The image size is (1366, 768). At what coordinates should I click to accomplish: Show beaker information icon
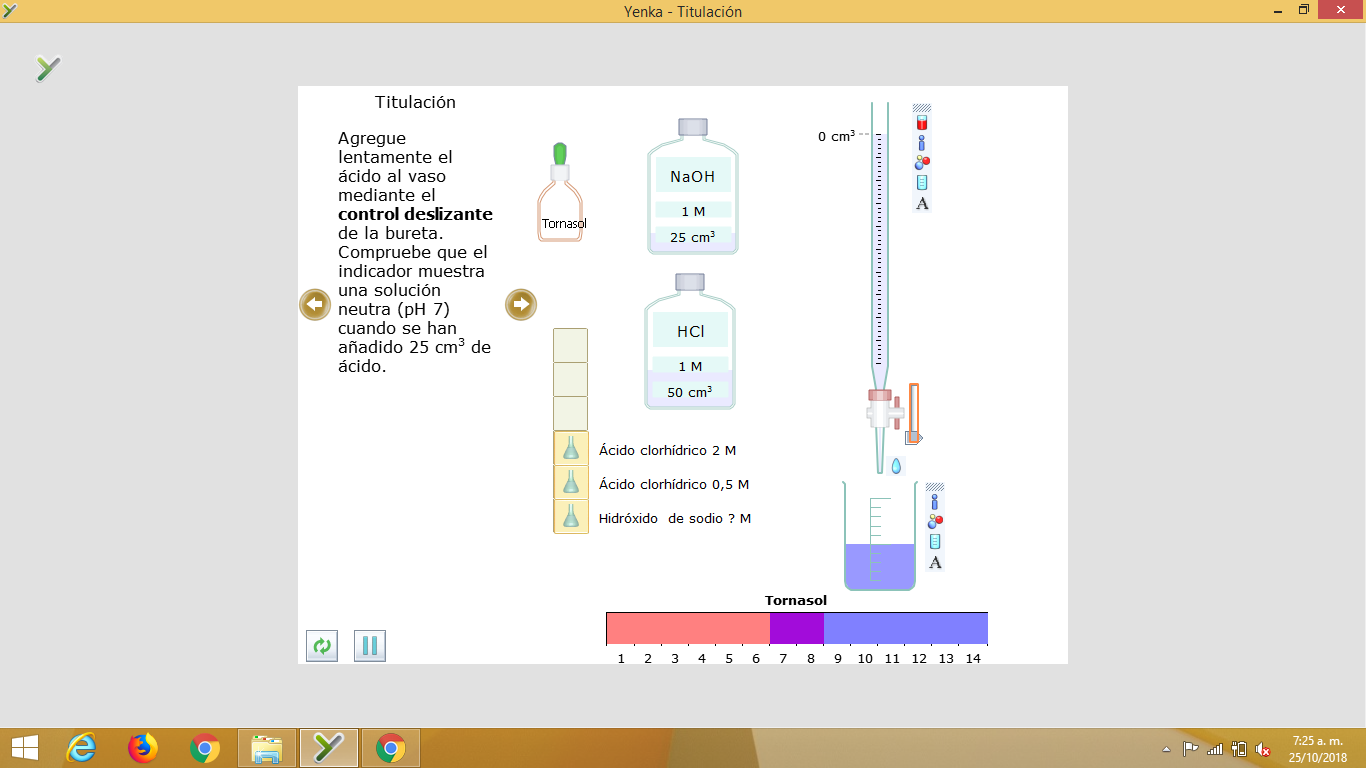(935, 502)
